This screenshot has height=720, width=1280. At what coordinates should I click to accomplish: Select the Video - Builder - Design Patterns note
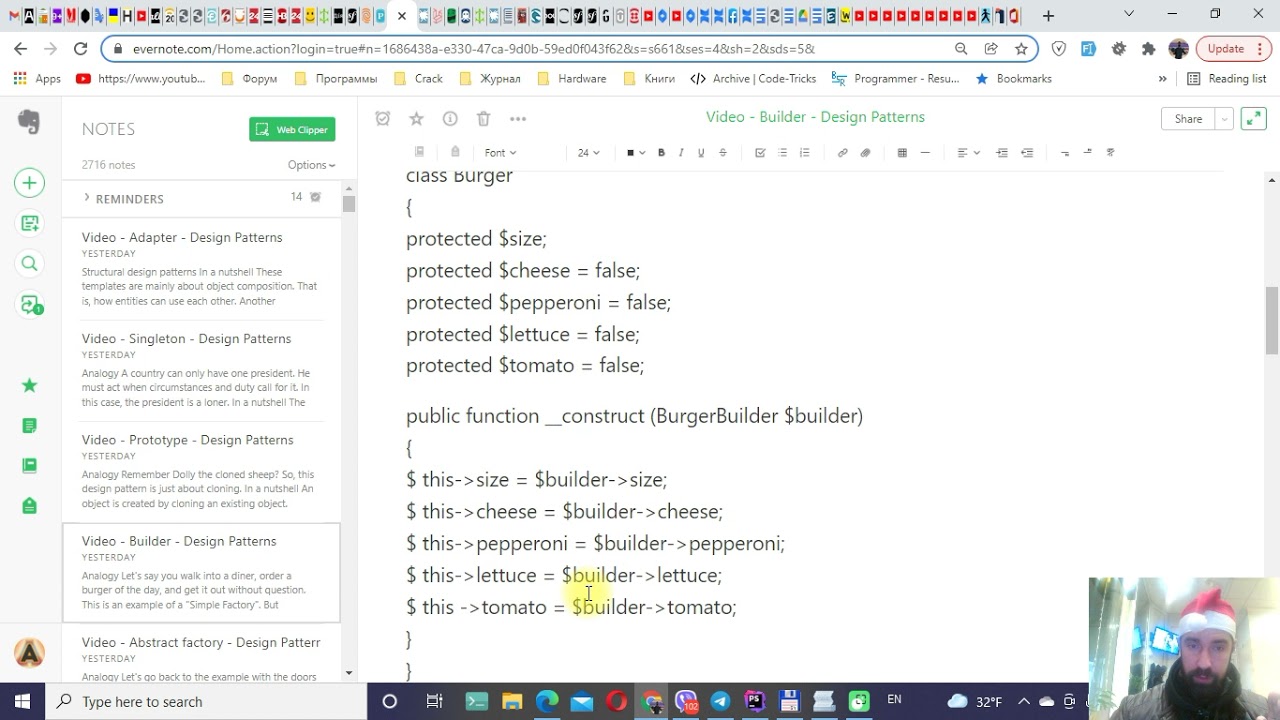pos(201,572)
